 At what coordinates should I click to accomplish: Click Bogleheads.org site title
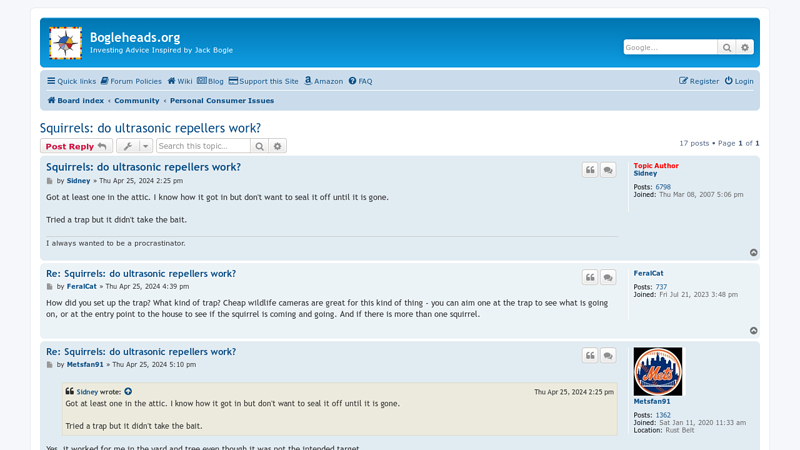click(135, 37)
